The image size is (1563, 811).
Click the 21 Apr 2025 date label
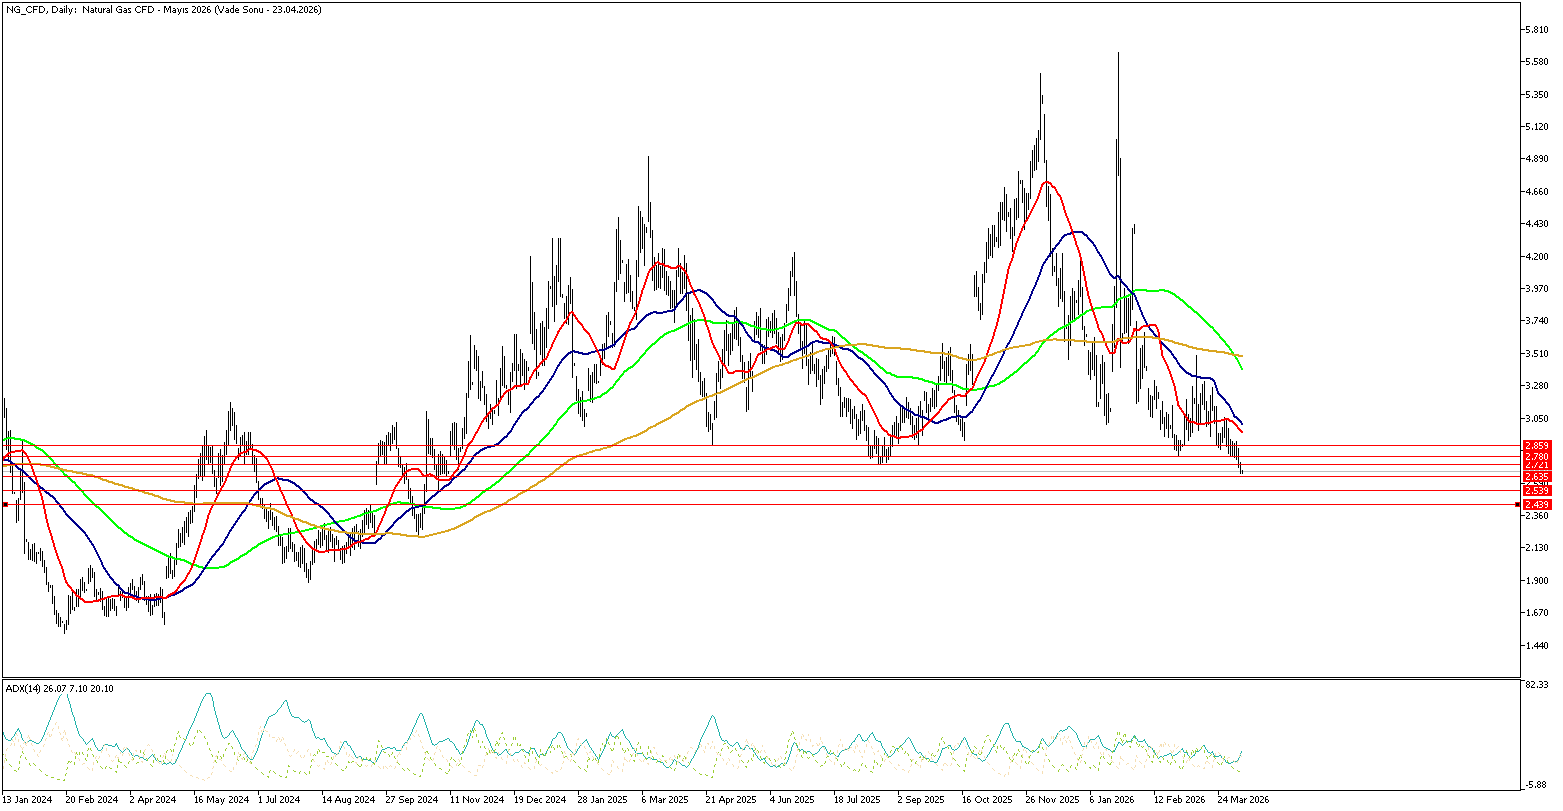coord(731,800)
